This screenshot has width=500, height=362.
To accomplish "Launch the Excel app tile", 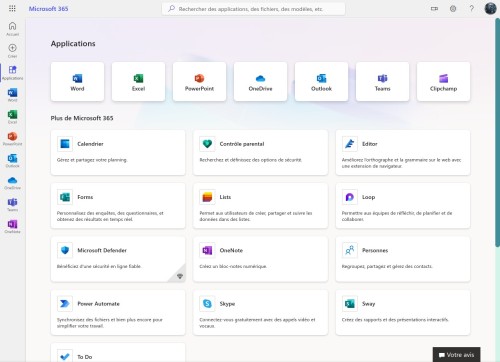I will [138, 82].
